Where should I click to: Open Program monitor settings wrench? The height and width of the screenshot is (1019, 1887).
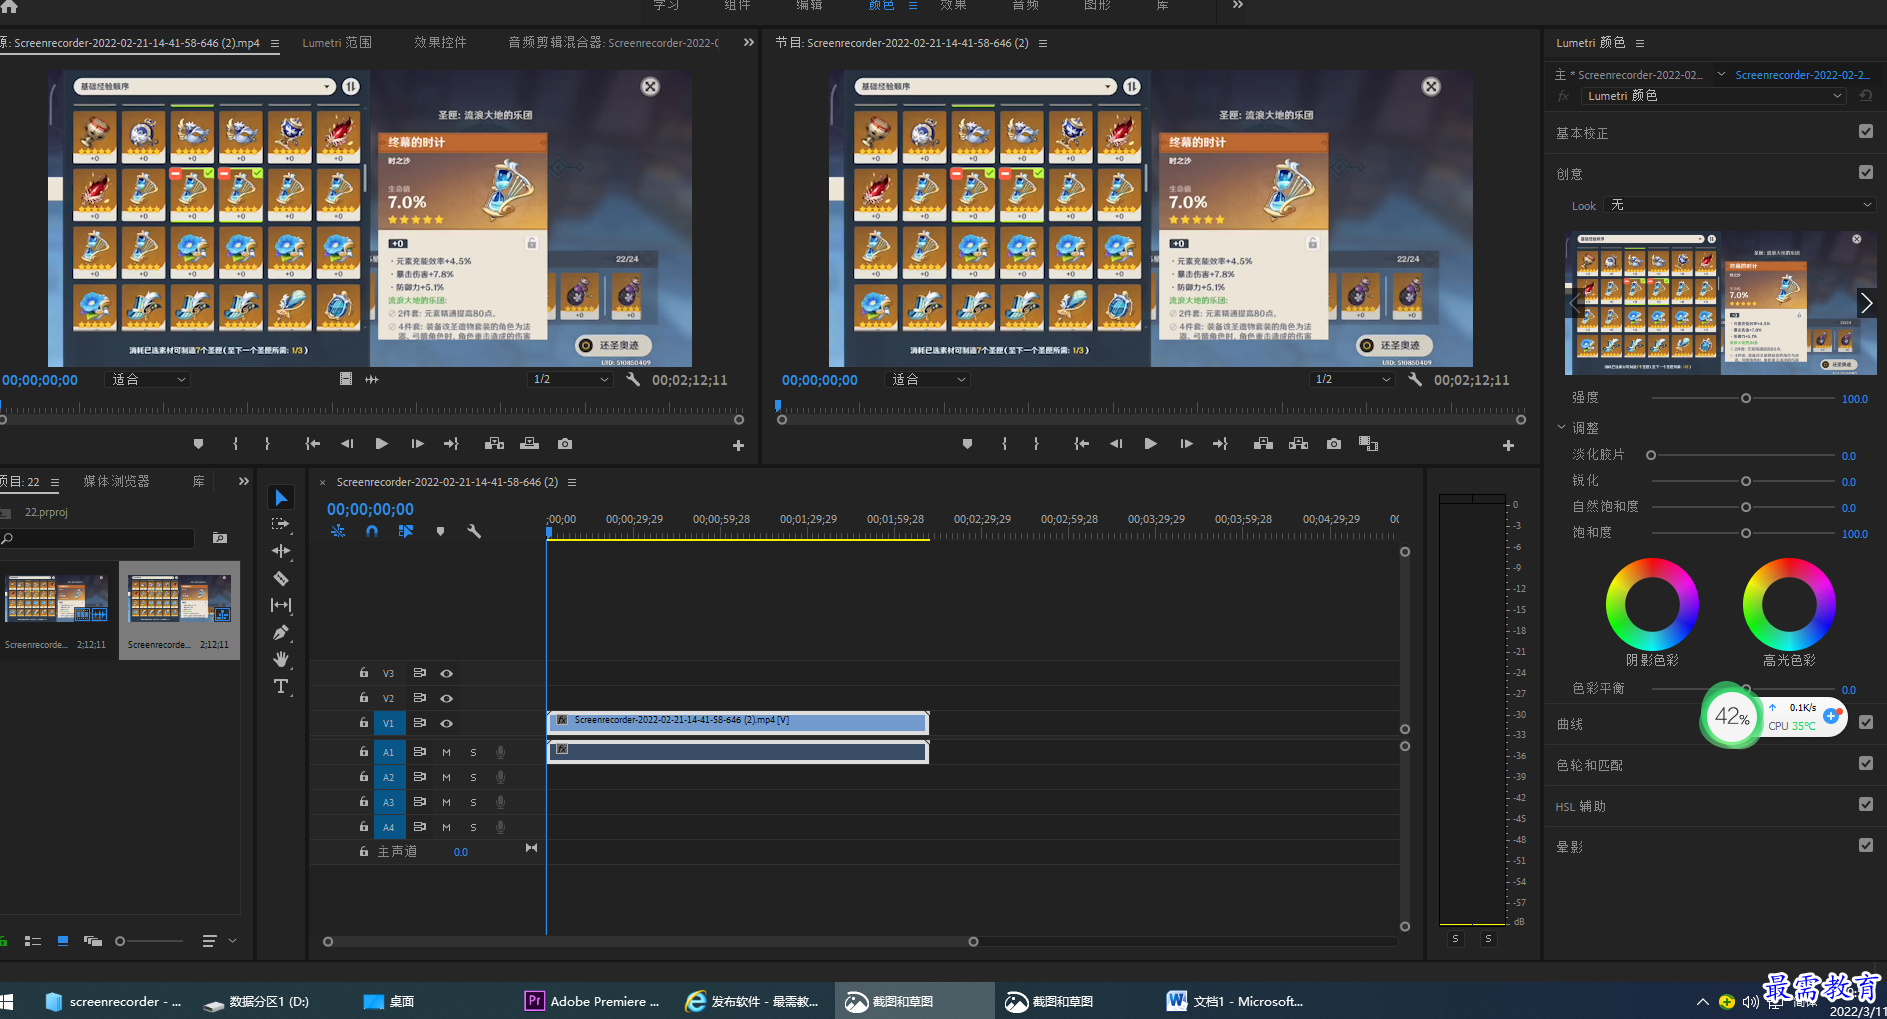point(1415,379)
